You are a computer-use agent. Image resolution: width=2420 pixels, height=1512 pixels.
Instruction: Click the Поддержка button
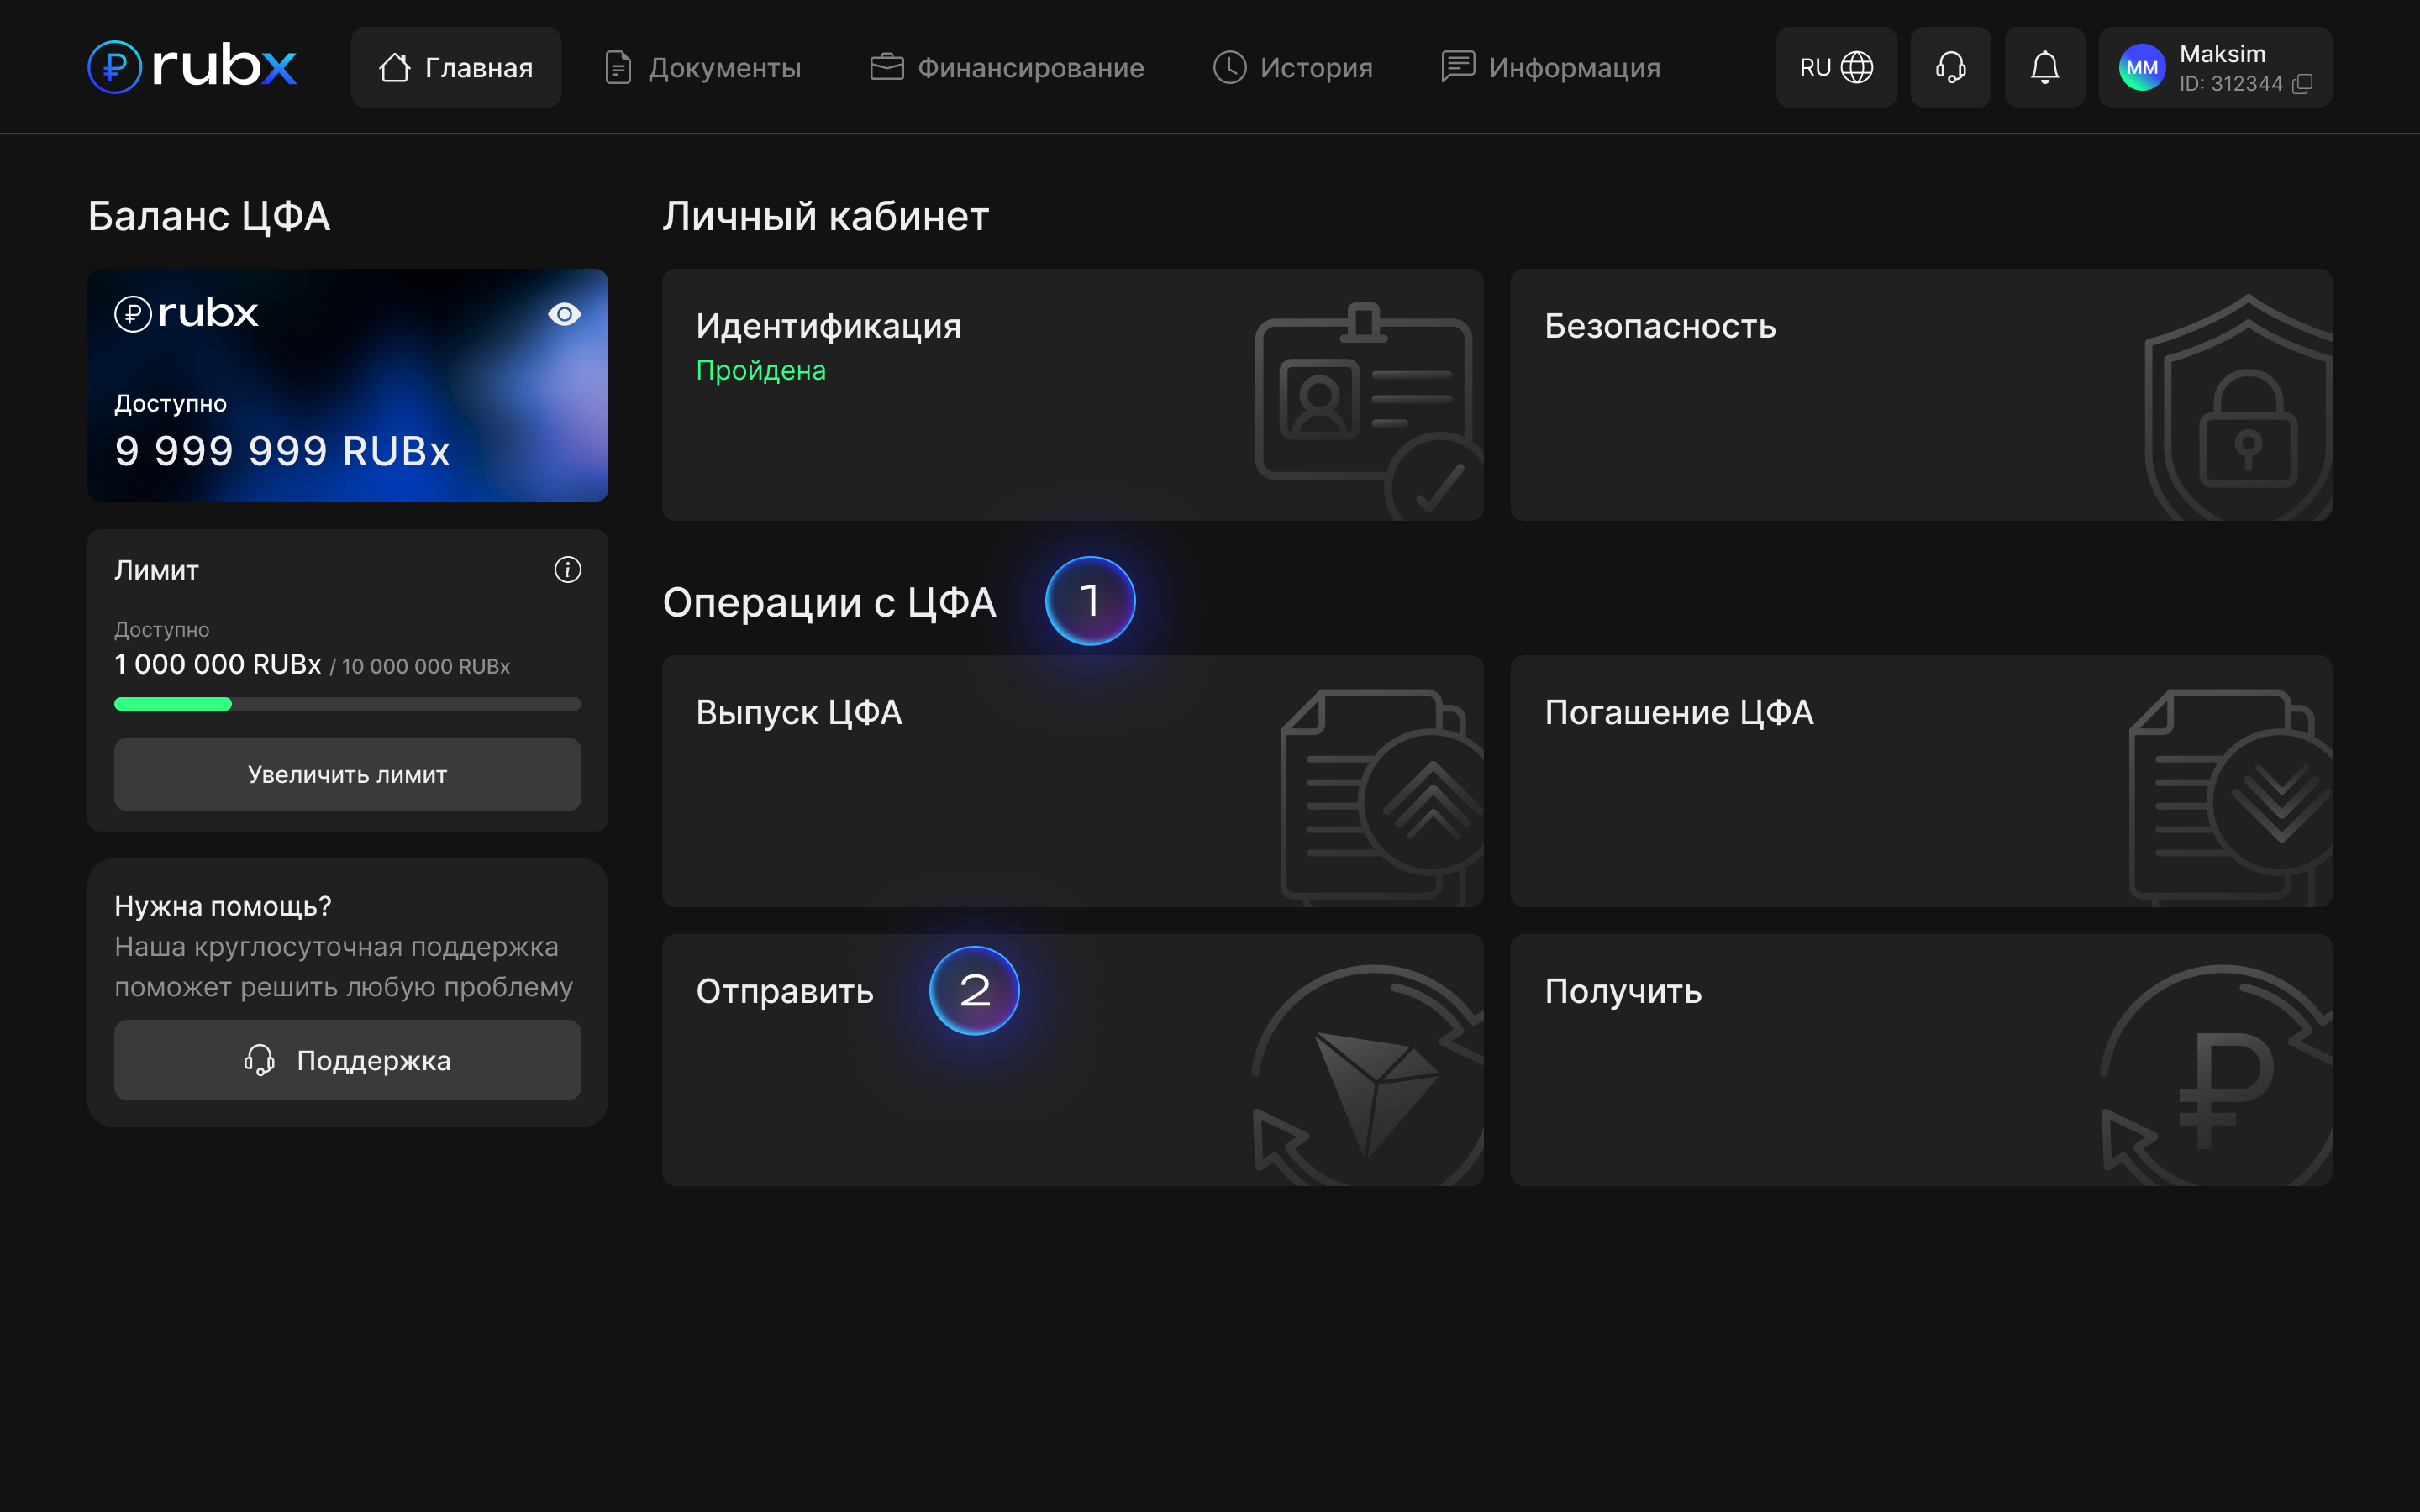[x=347, y=1060]
